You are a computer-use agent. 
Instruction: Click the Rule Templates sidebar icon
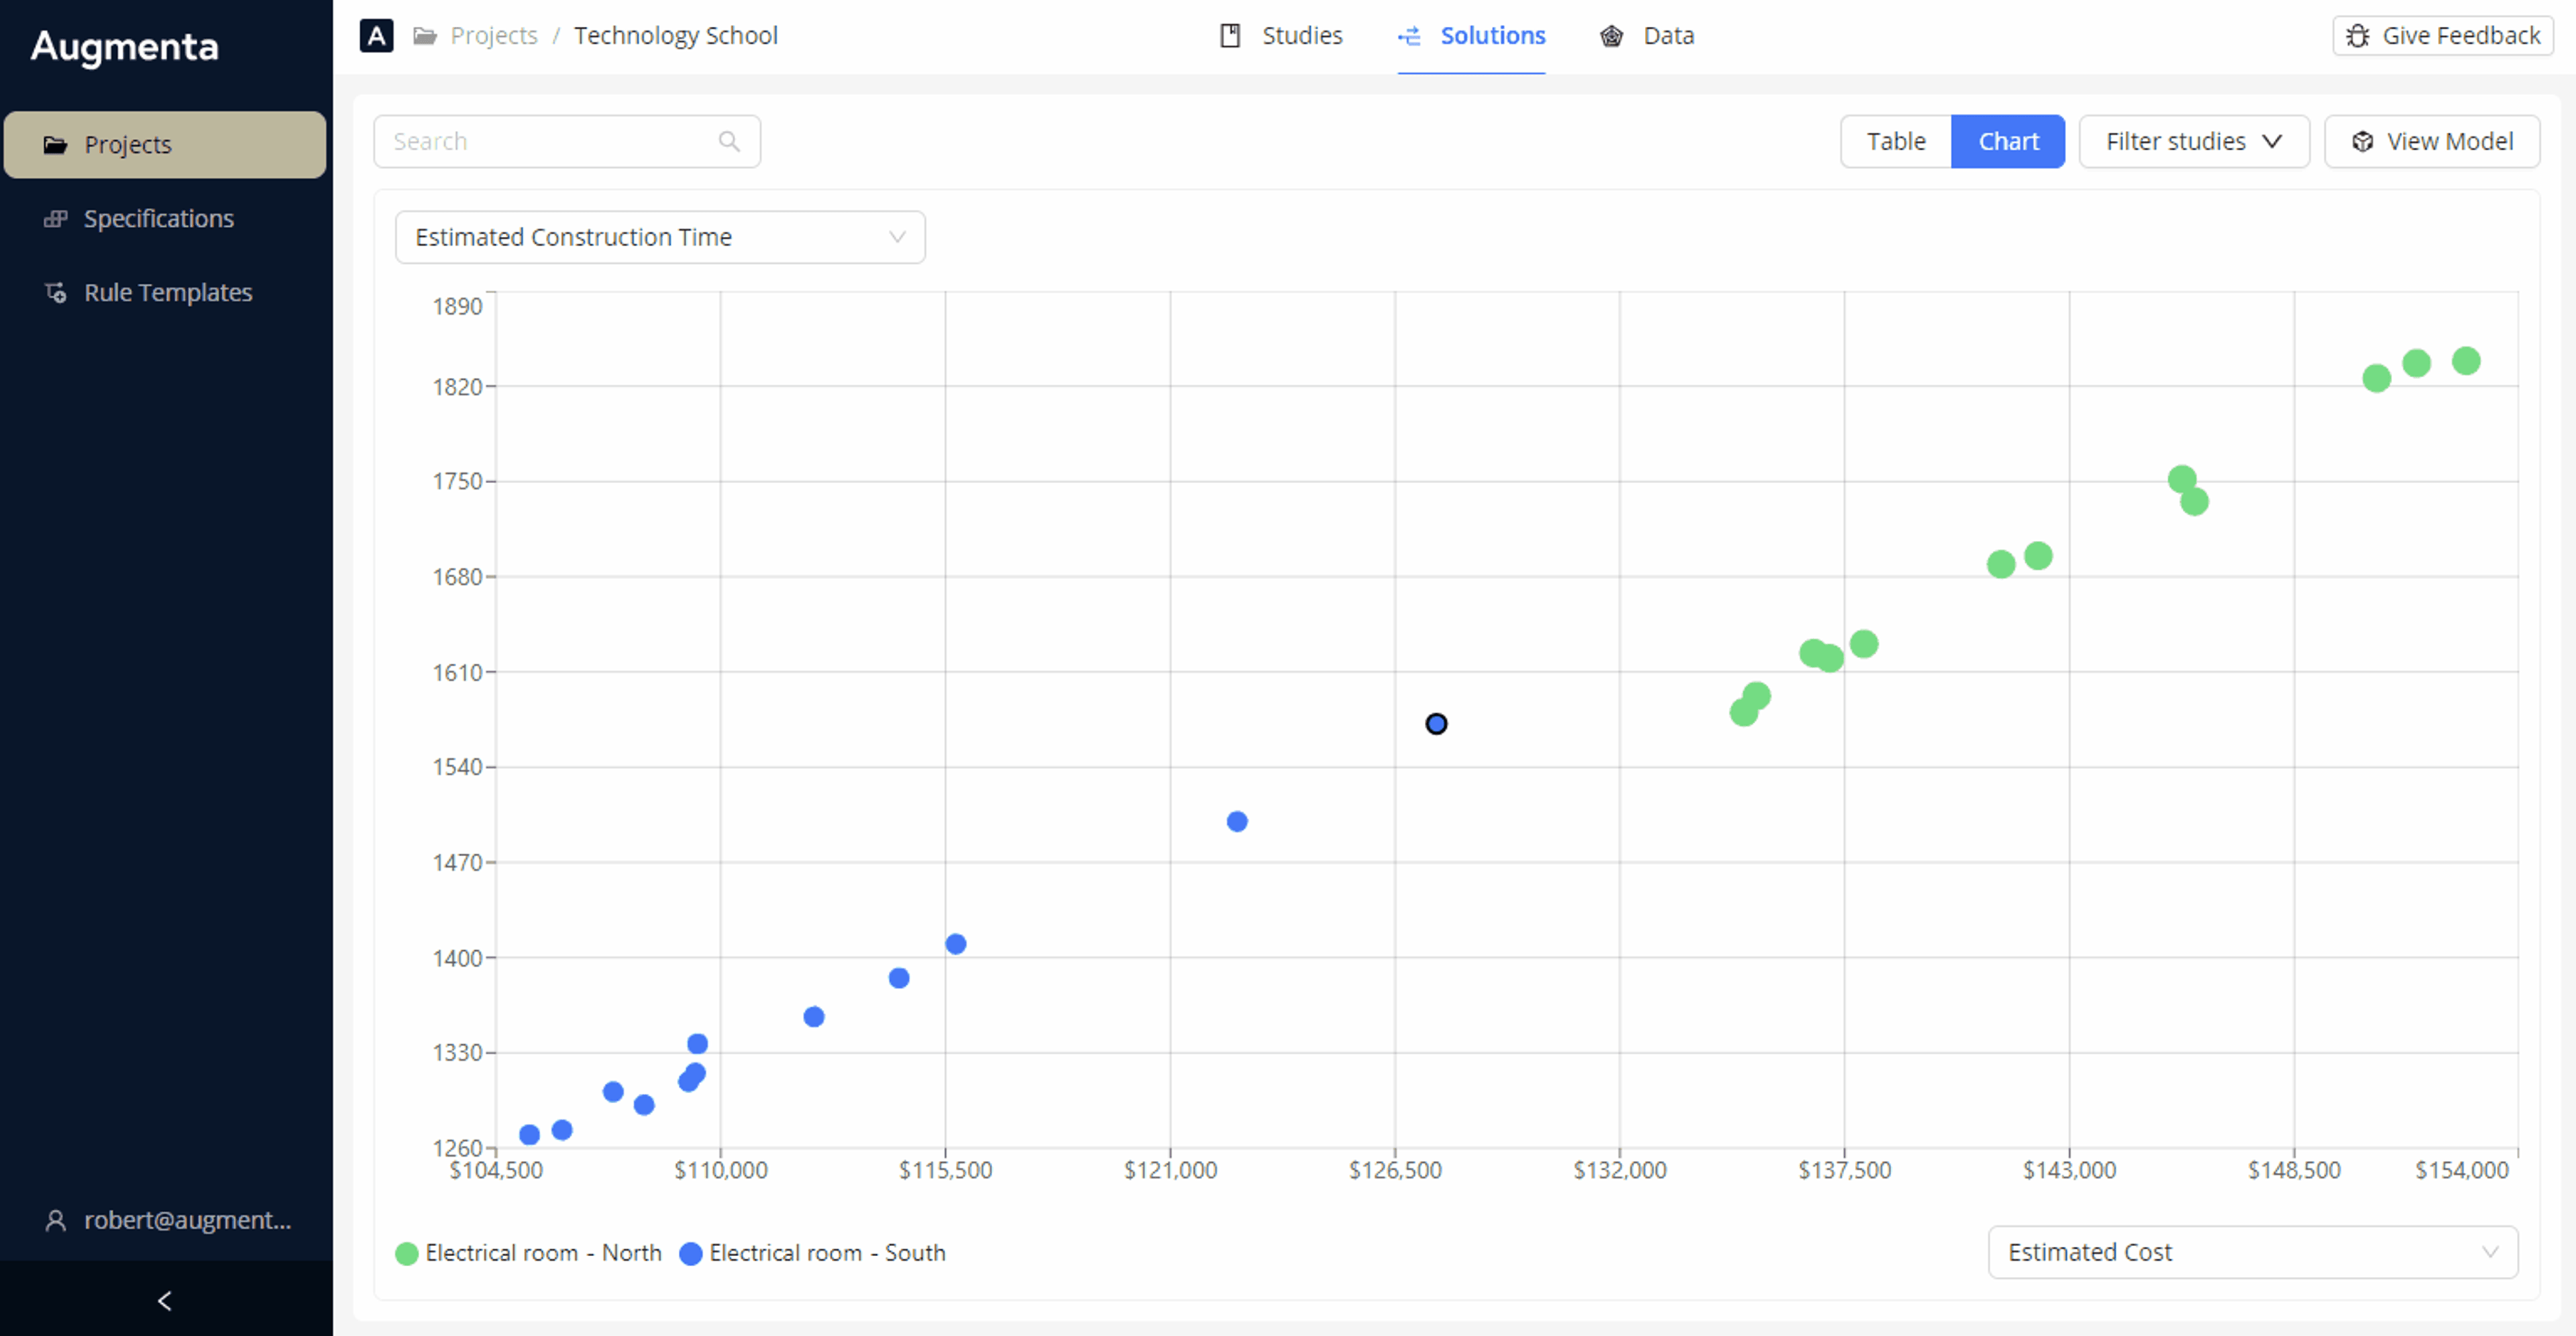coord(56,293)
